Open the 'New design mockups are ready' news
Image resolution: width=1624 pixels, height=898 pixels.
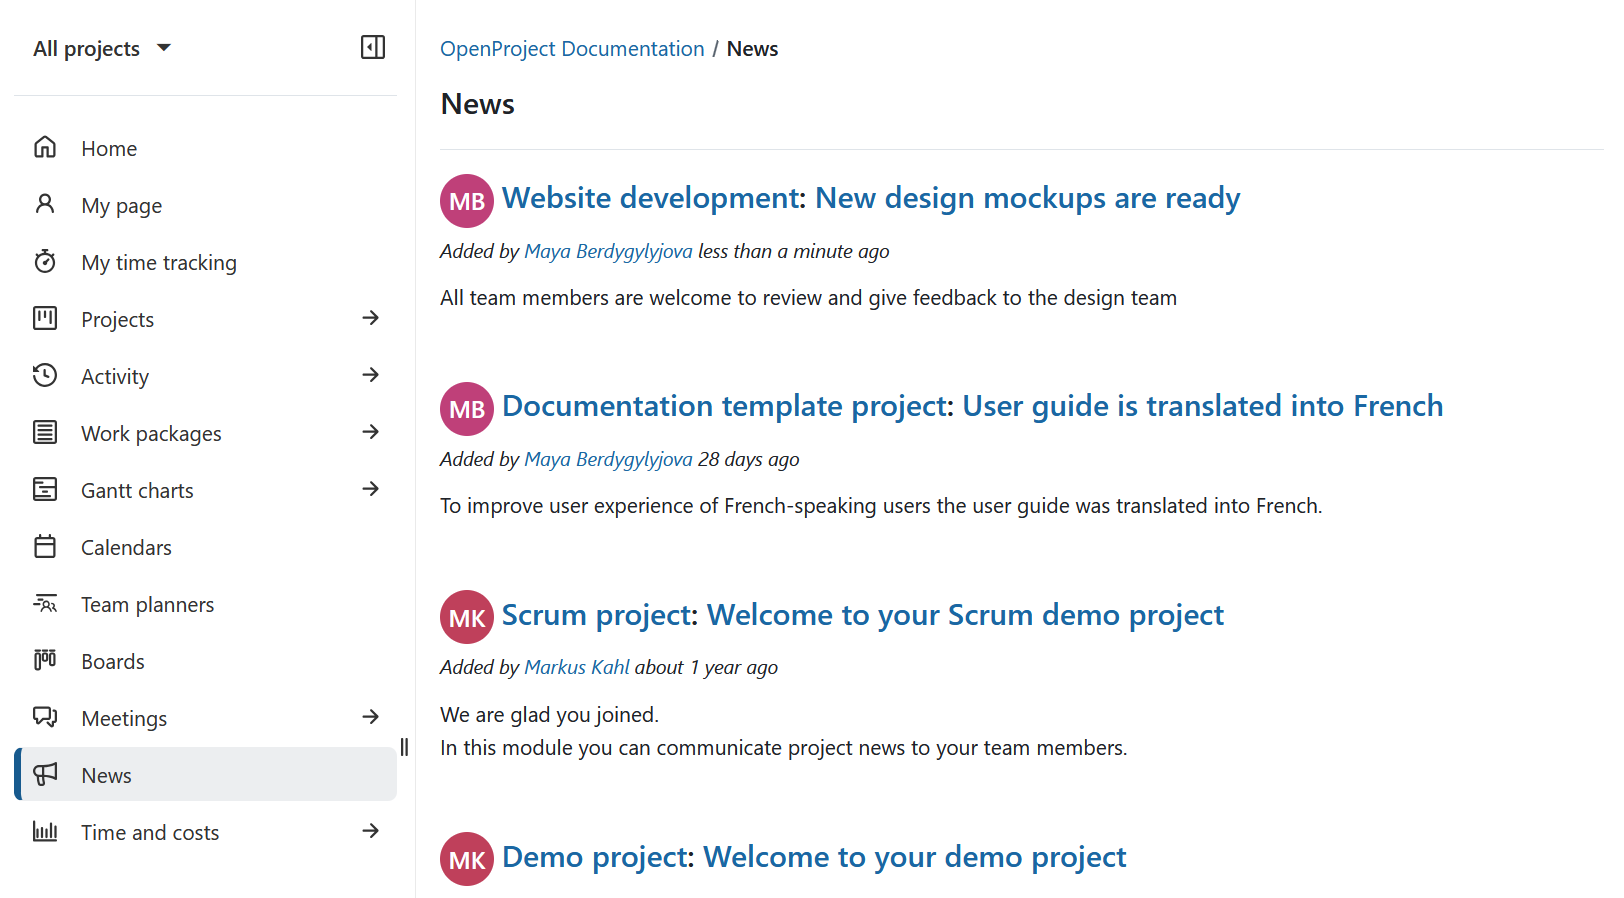click(1027, 198)
